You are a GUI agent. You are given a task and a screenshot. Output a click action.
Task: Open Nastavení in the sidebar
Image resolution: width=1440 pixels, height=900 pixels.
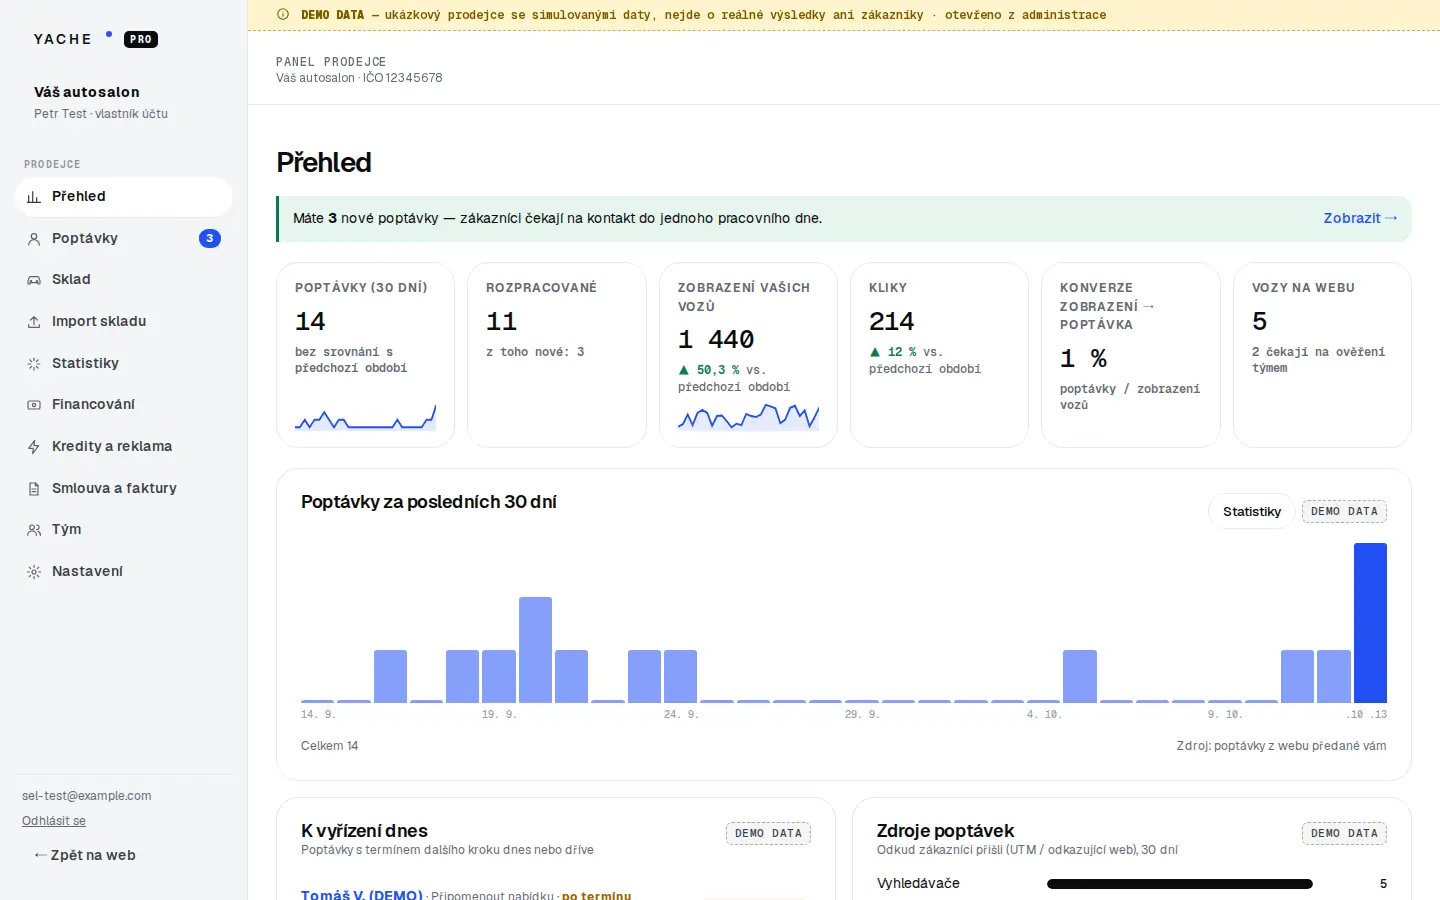[124, 572]
